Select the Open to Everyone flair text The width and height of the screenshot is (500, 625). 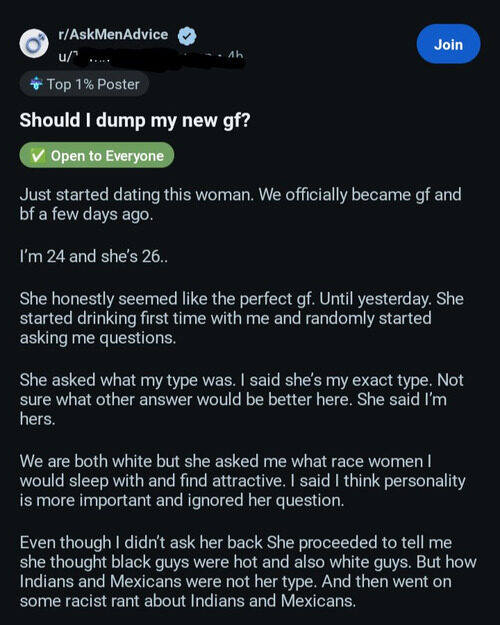pyautogui.click(x=107, y=156)
